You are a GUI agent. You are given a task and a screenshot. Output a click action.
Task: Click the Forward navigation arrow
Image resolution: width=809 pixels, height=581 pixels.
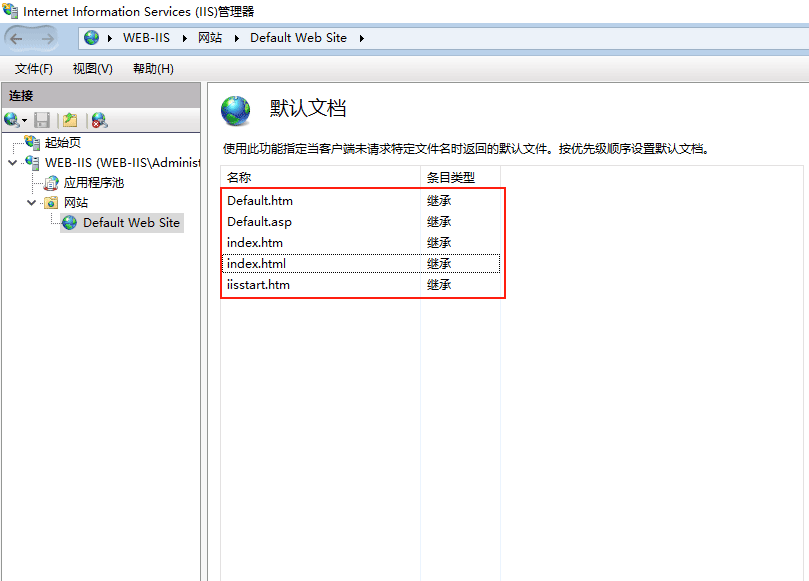click(x=47, y=39)
